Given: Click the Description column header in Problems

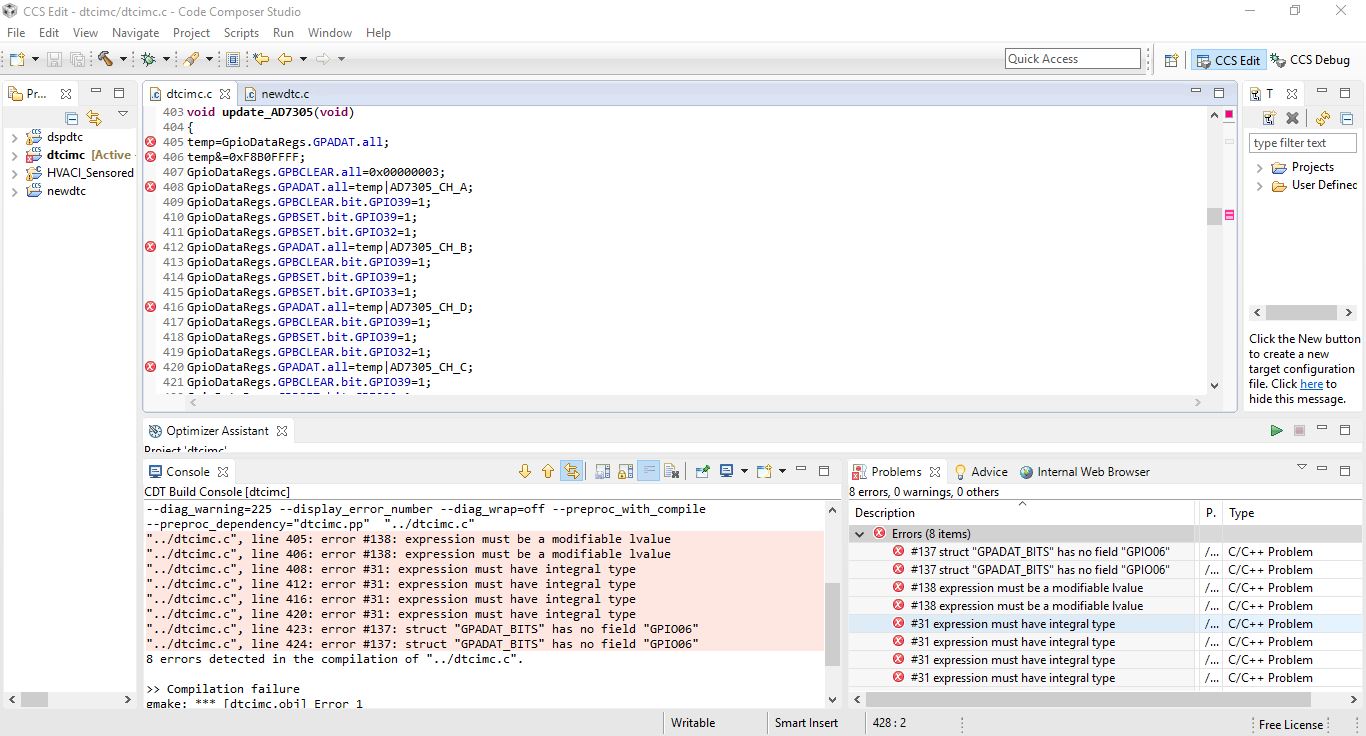Looking at the screenshot, I should click(x=1022, y=513).
